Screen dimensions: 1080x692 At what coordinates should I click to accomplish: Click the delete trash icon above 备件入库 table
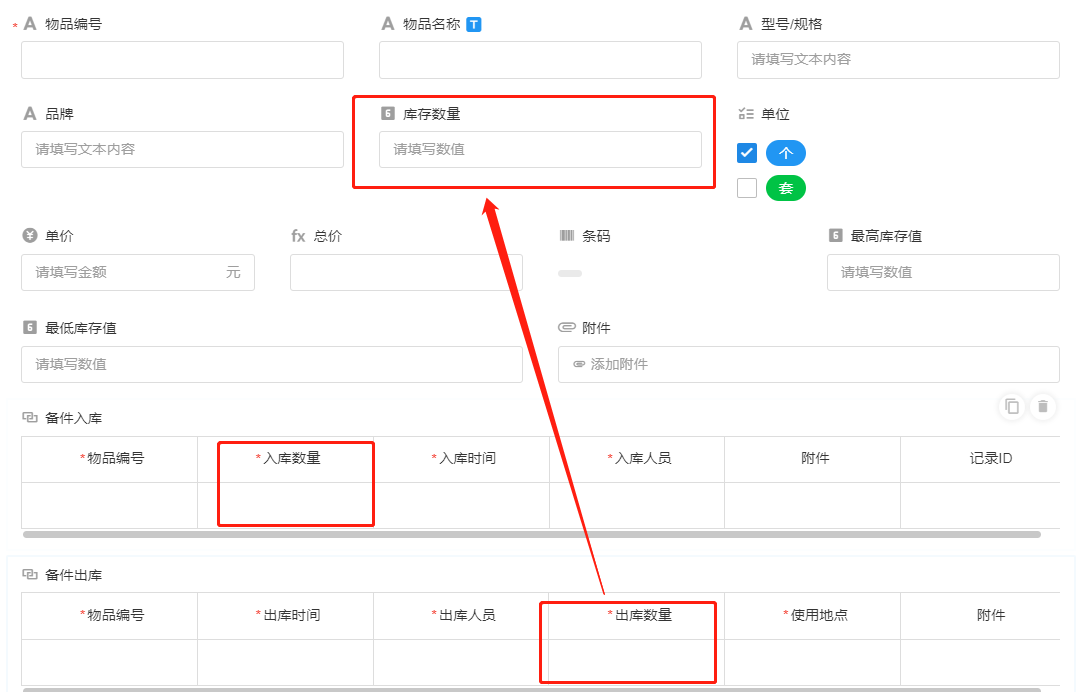1043,406
